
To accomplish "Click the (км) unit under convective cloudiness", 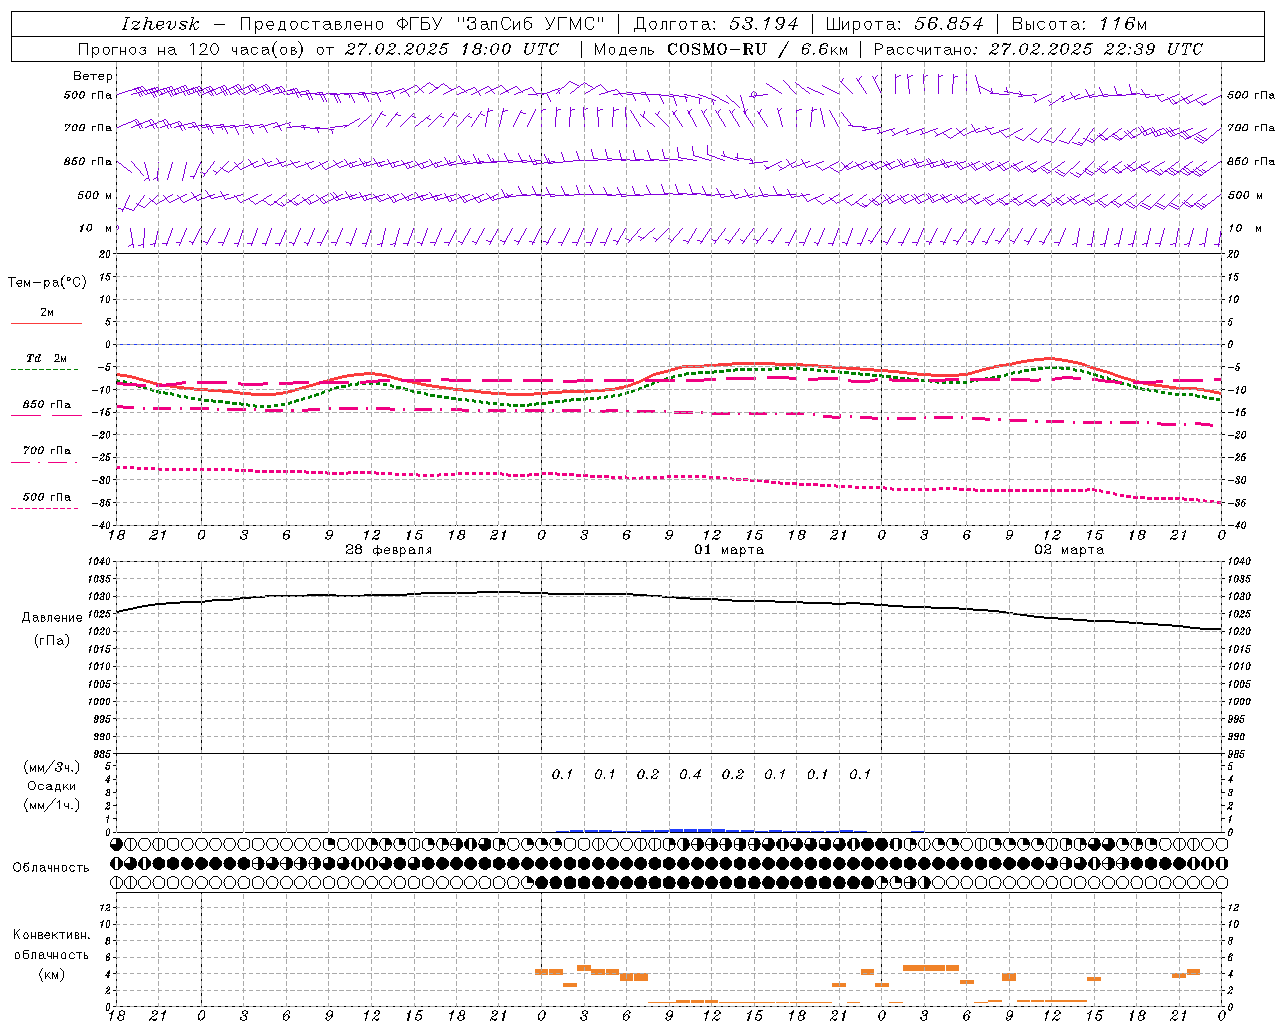I will pos(51,974).
